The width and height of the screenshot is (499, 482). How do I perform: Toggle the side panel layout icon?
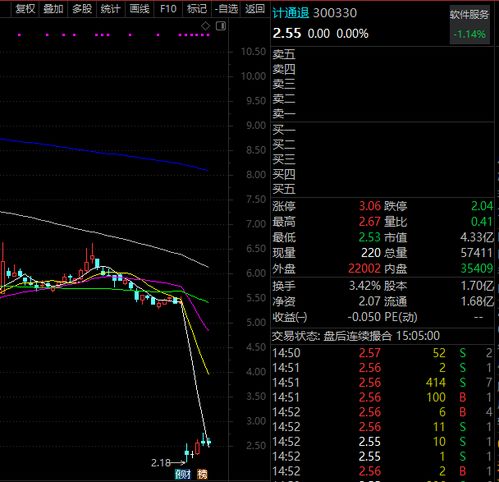click(221, 26)
